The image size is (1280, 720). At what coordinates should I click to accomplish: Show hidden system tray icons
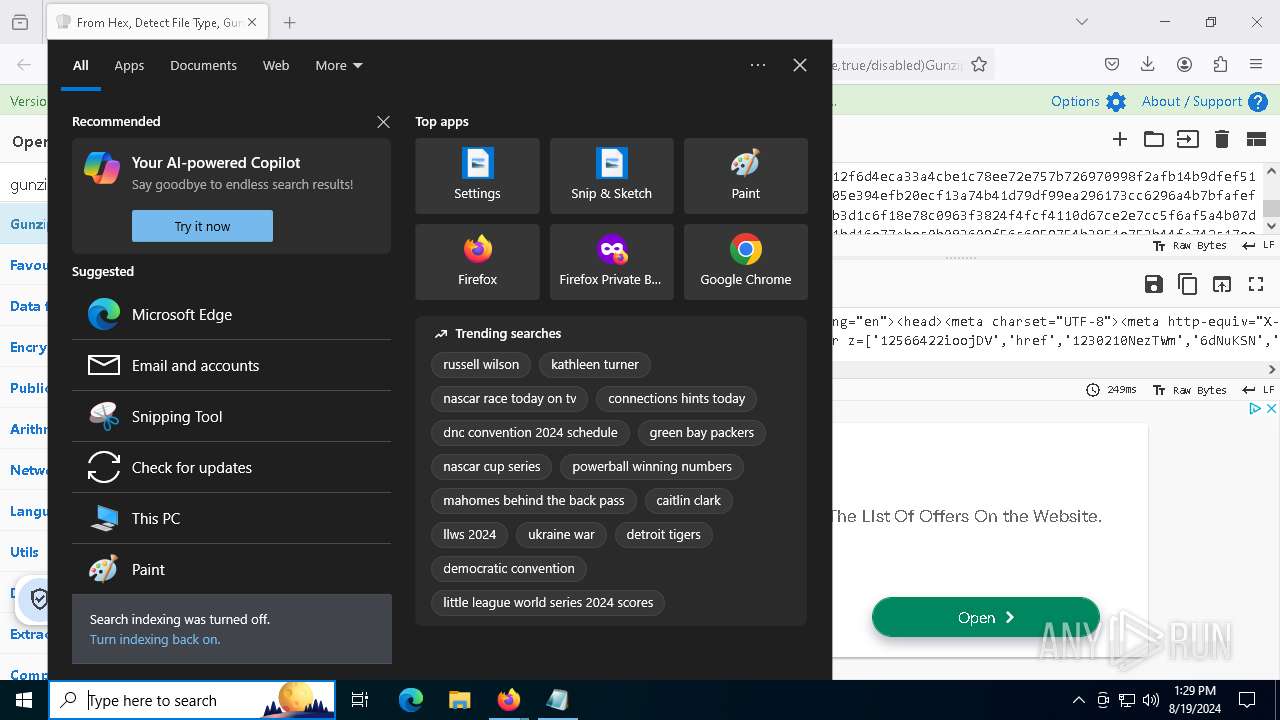point(1078,700)
